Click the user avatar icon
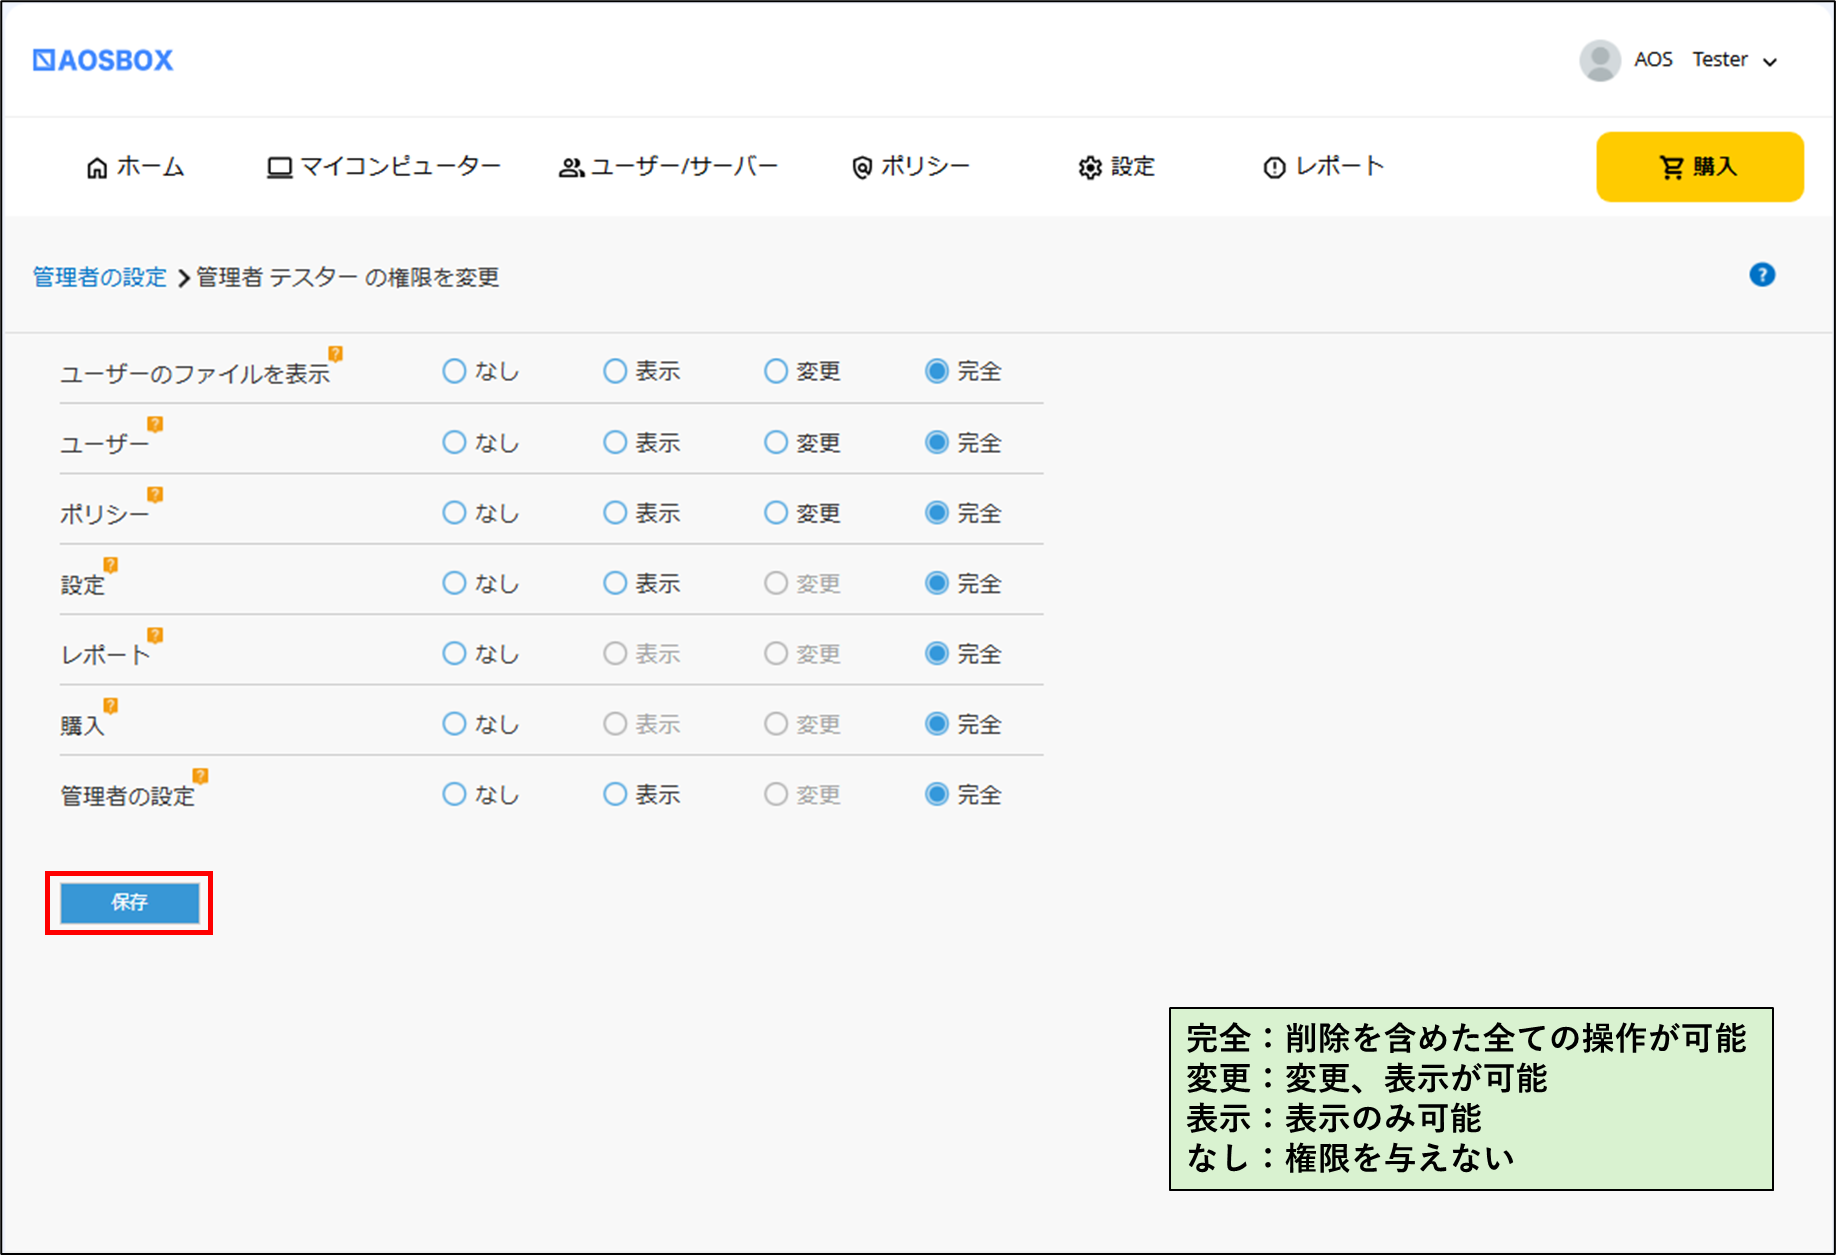 click(x=1600, y=60)
